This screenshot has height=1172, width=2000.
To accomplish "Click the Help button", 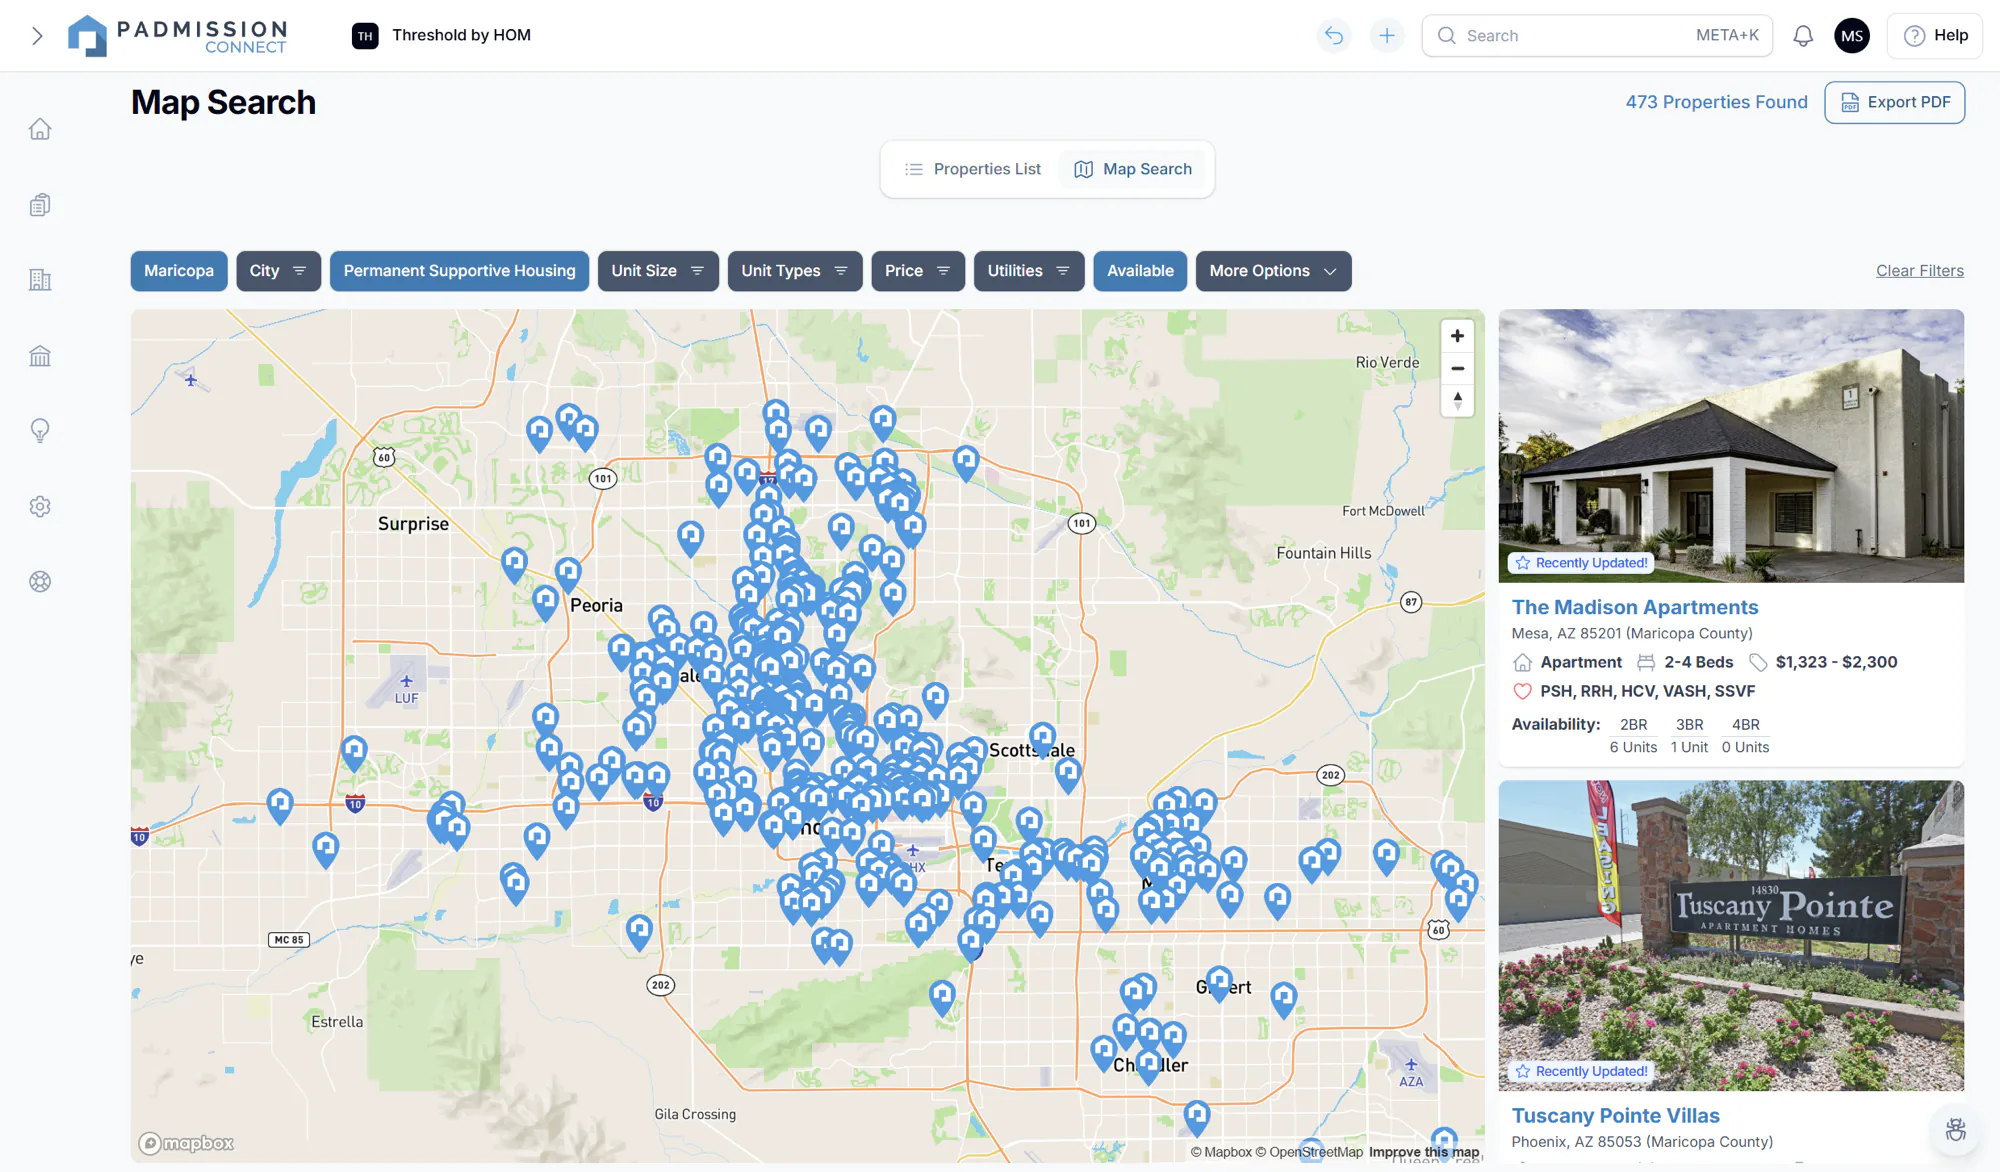I will pos(1935,36).
